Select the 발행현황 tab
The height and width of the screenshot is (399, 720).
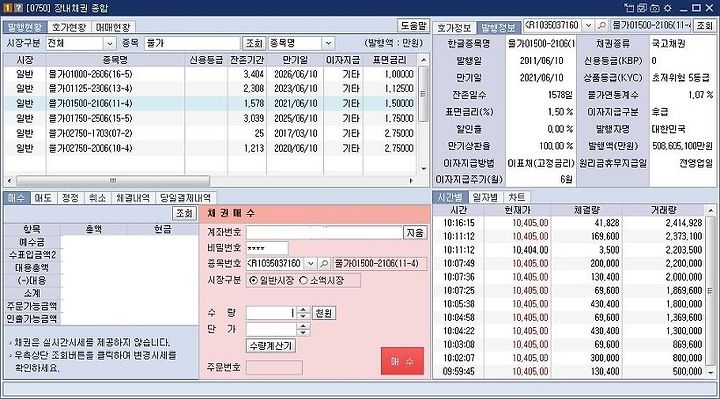(x=25, y=27)
